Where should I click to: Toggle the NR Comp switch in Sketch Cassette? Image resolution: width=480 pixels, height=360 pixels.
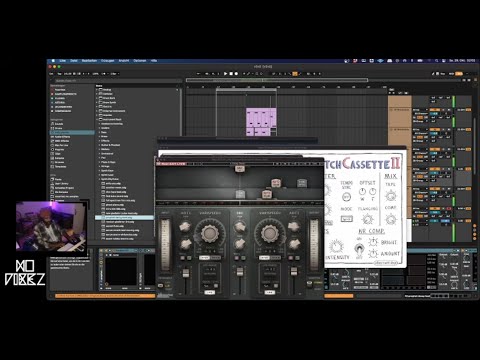coord(359,249)
